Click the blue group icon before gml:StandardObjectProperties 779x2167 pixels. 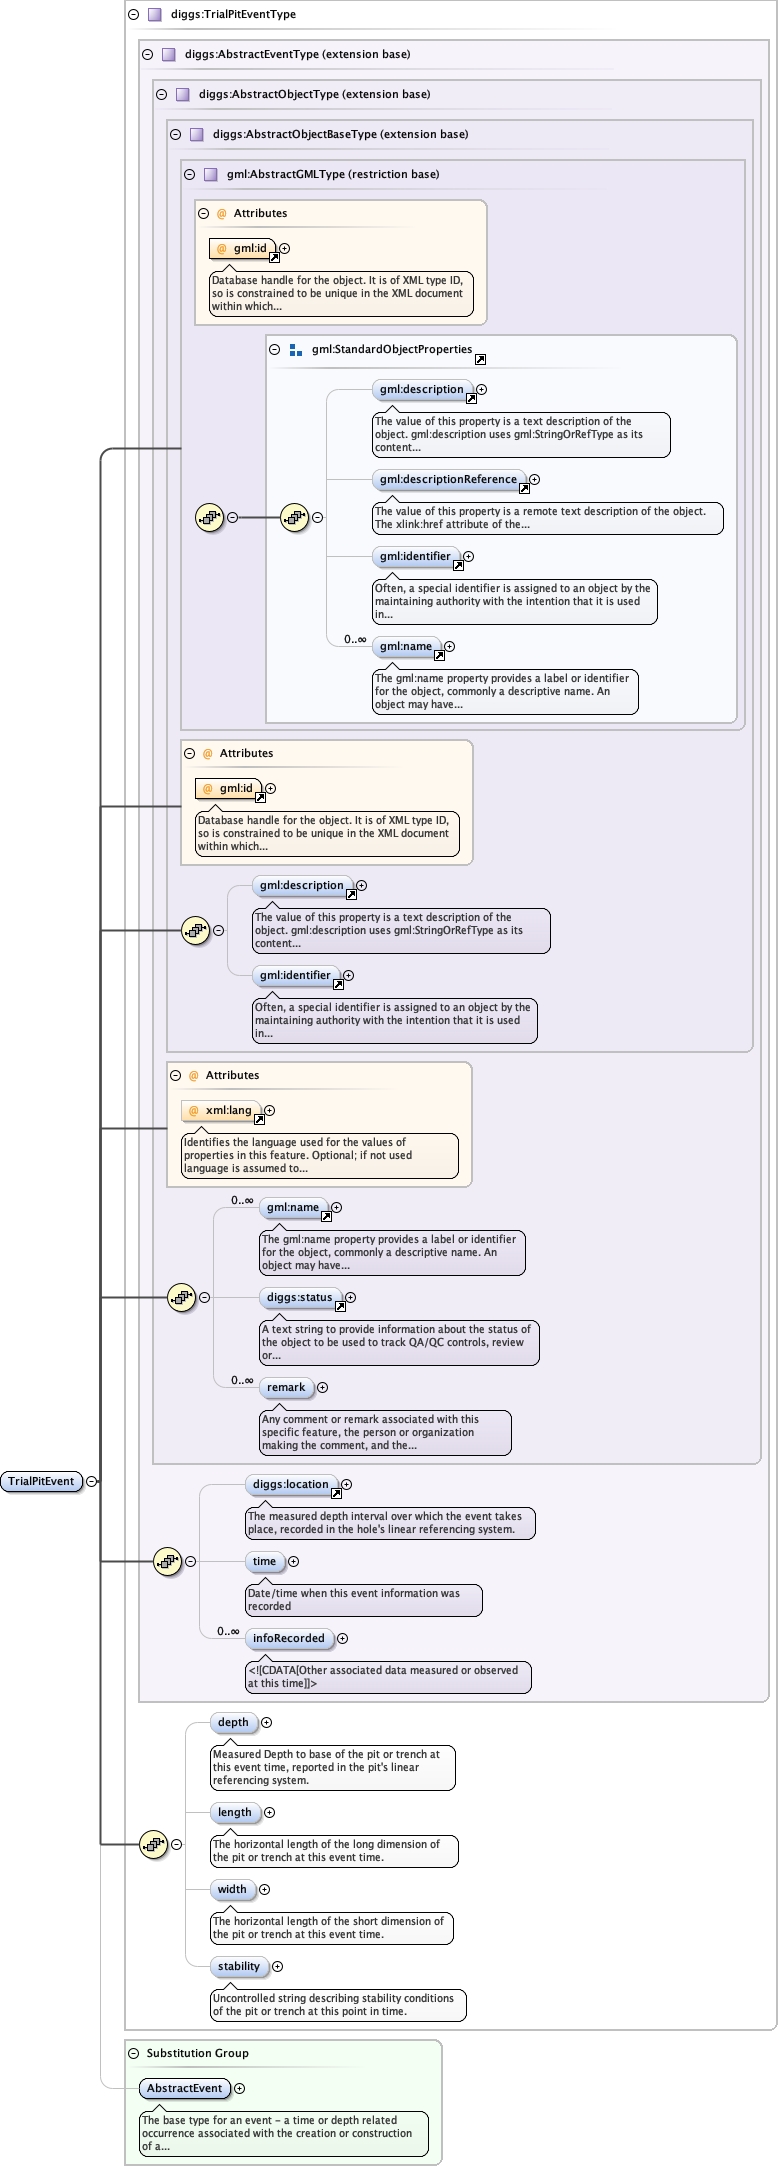(295, 350)
